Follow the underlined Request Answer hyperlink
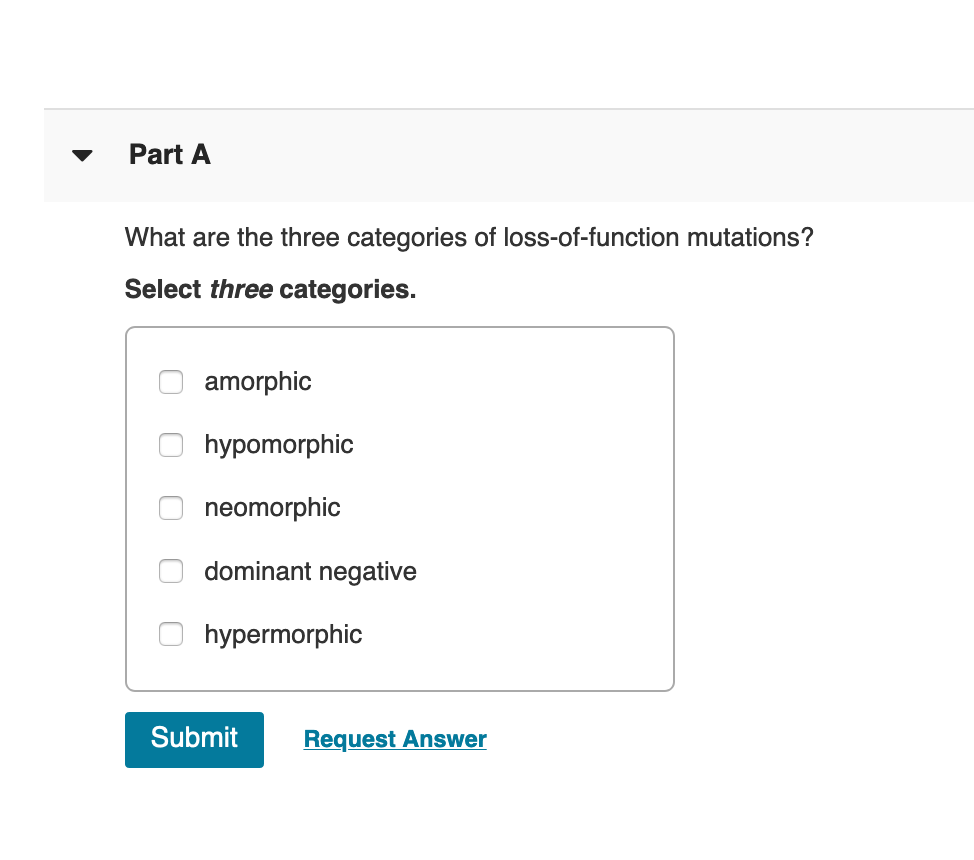The height and width of the screenshot is (860, 974). pos(394,738)
